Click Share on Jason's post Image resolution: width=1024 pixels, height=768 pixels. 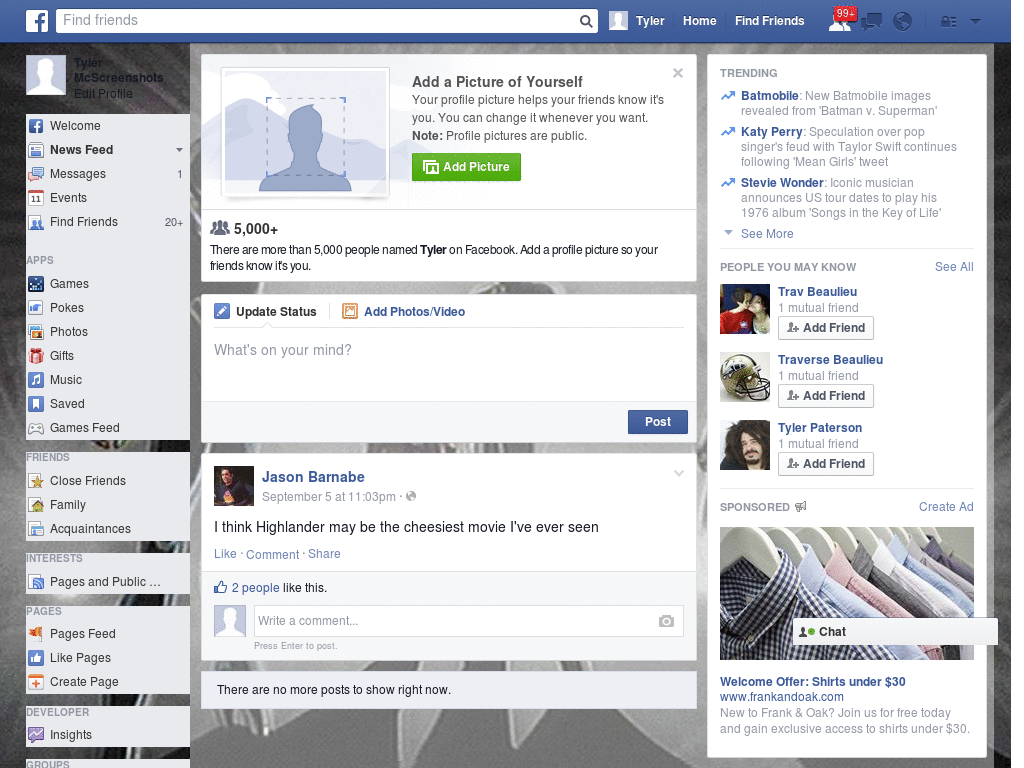pyautogui.click(x=324, y=554)
